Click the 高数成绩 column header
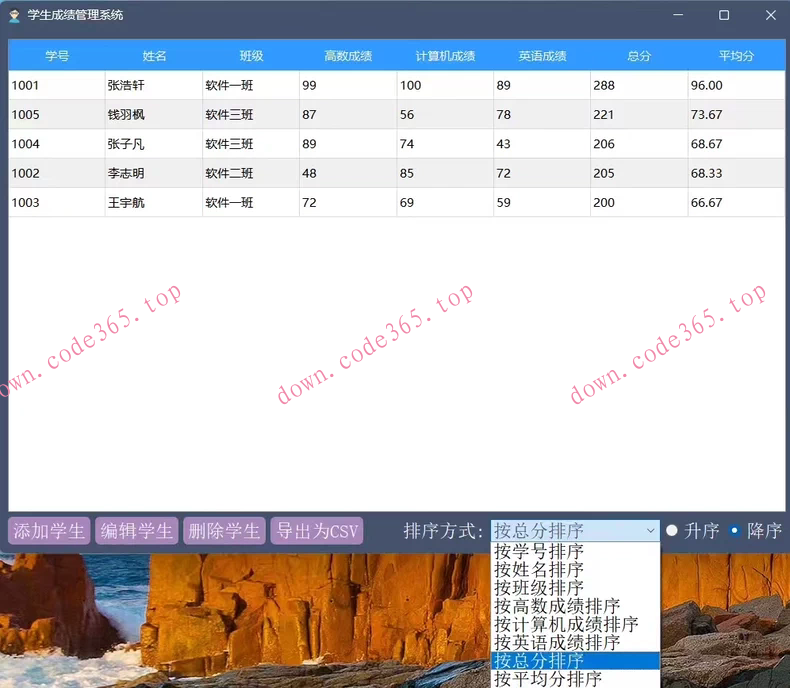The image size is (790, 688). click(x=348, y=55)
